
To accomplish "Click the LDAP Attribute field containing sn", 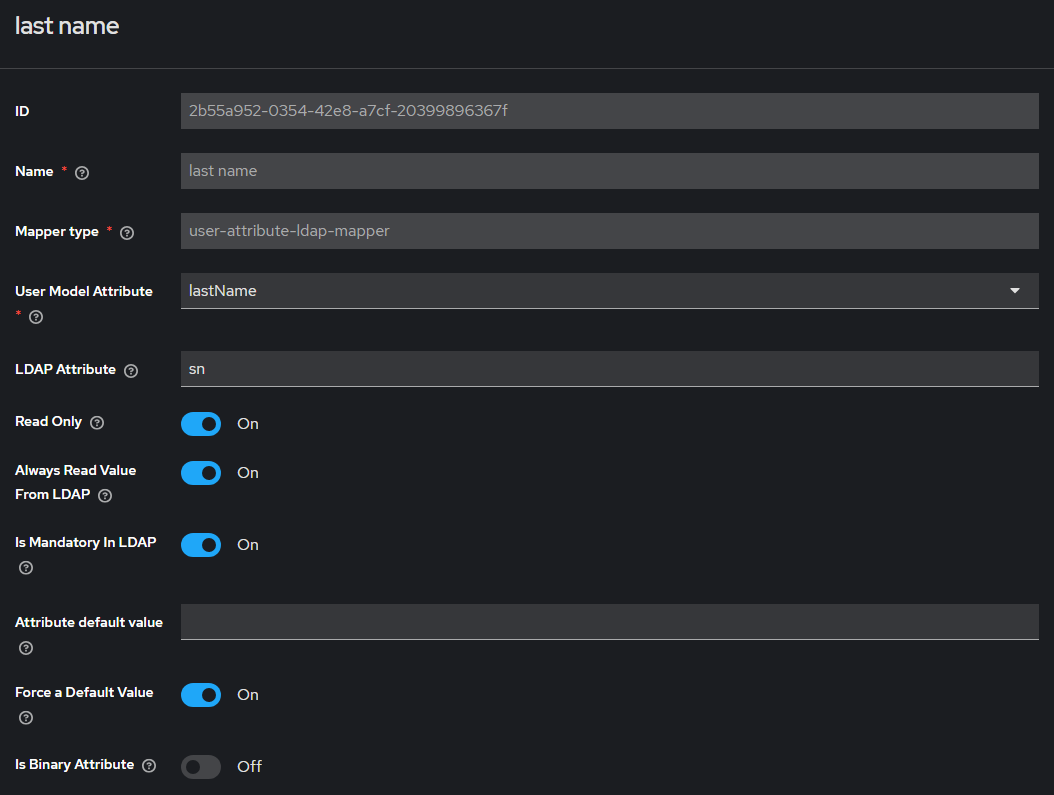I will coord(609,369).
